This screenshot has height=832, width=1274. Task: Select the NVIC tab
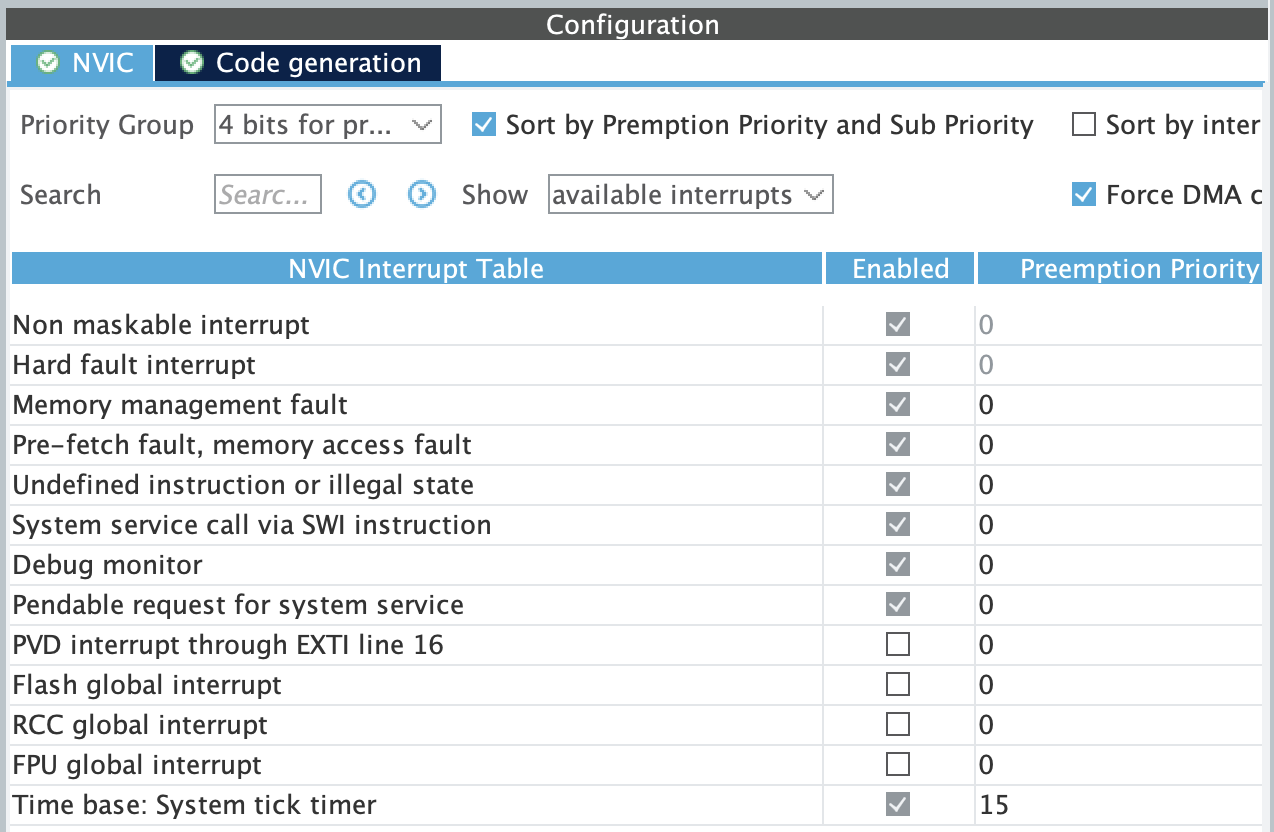point(102,63)
